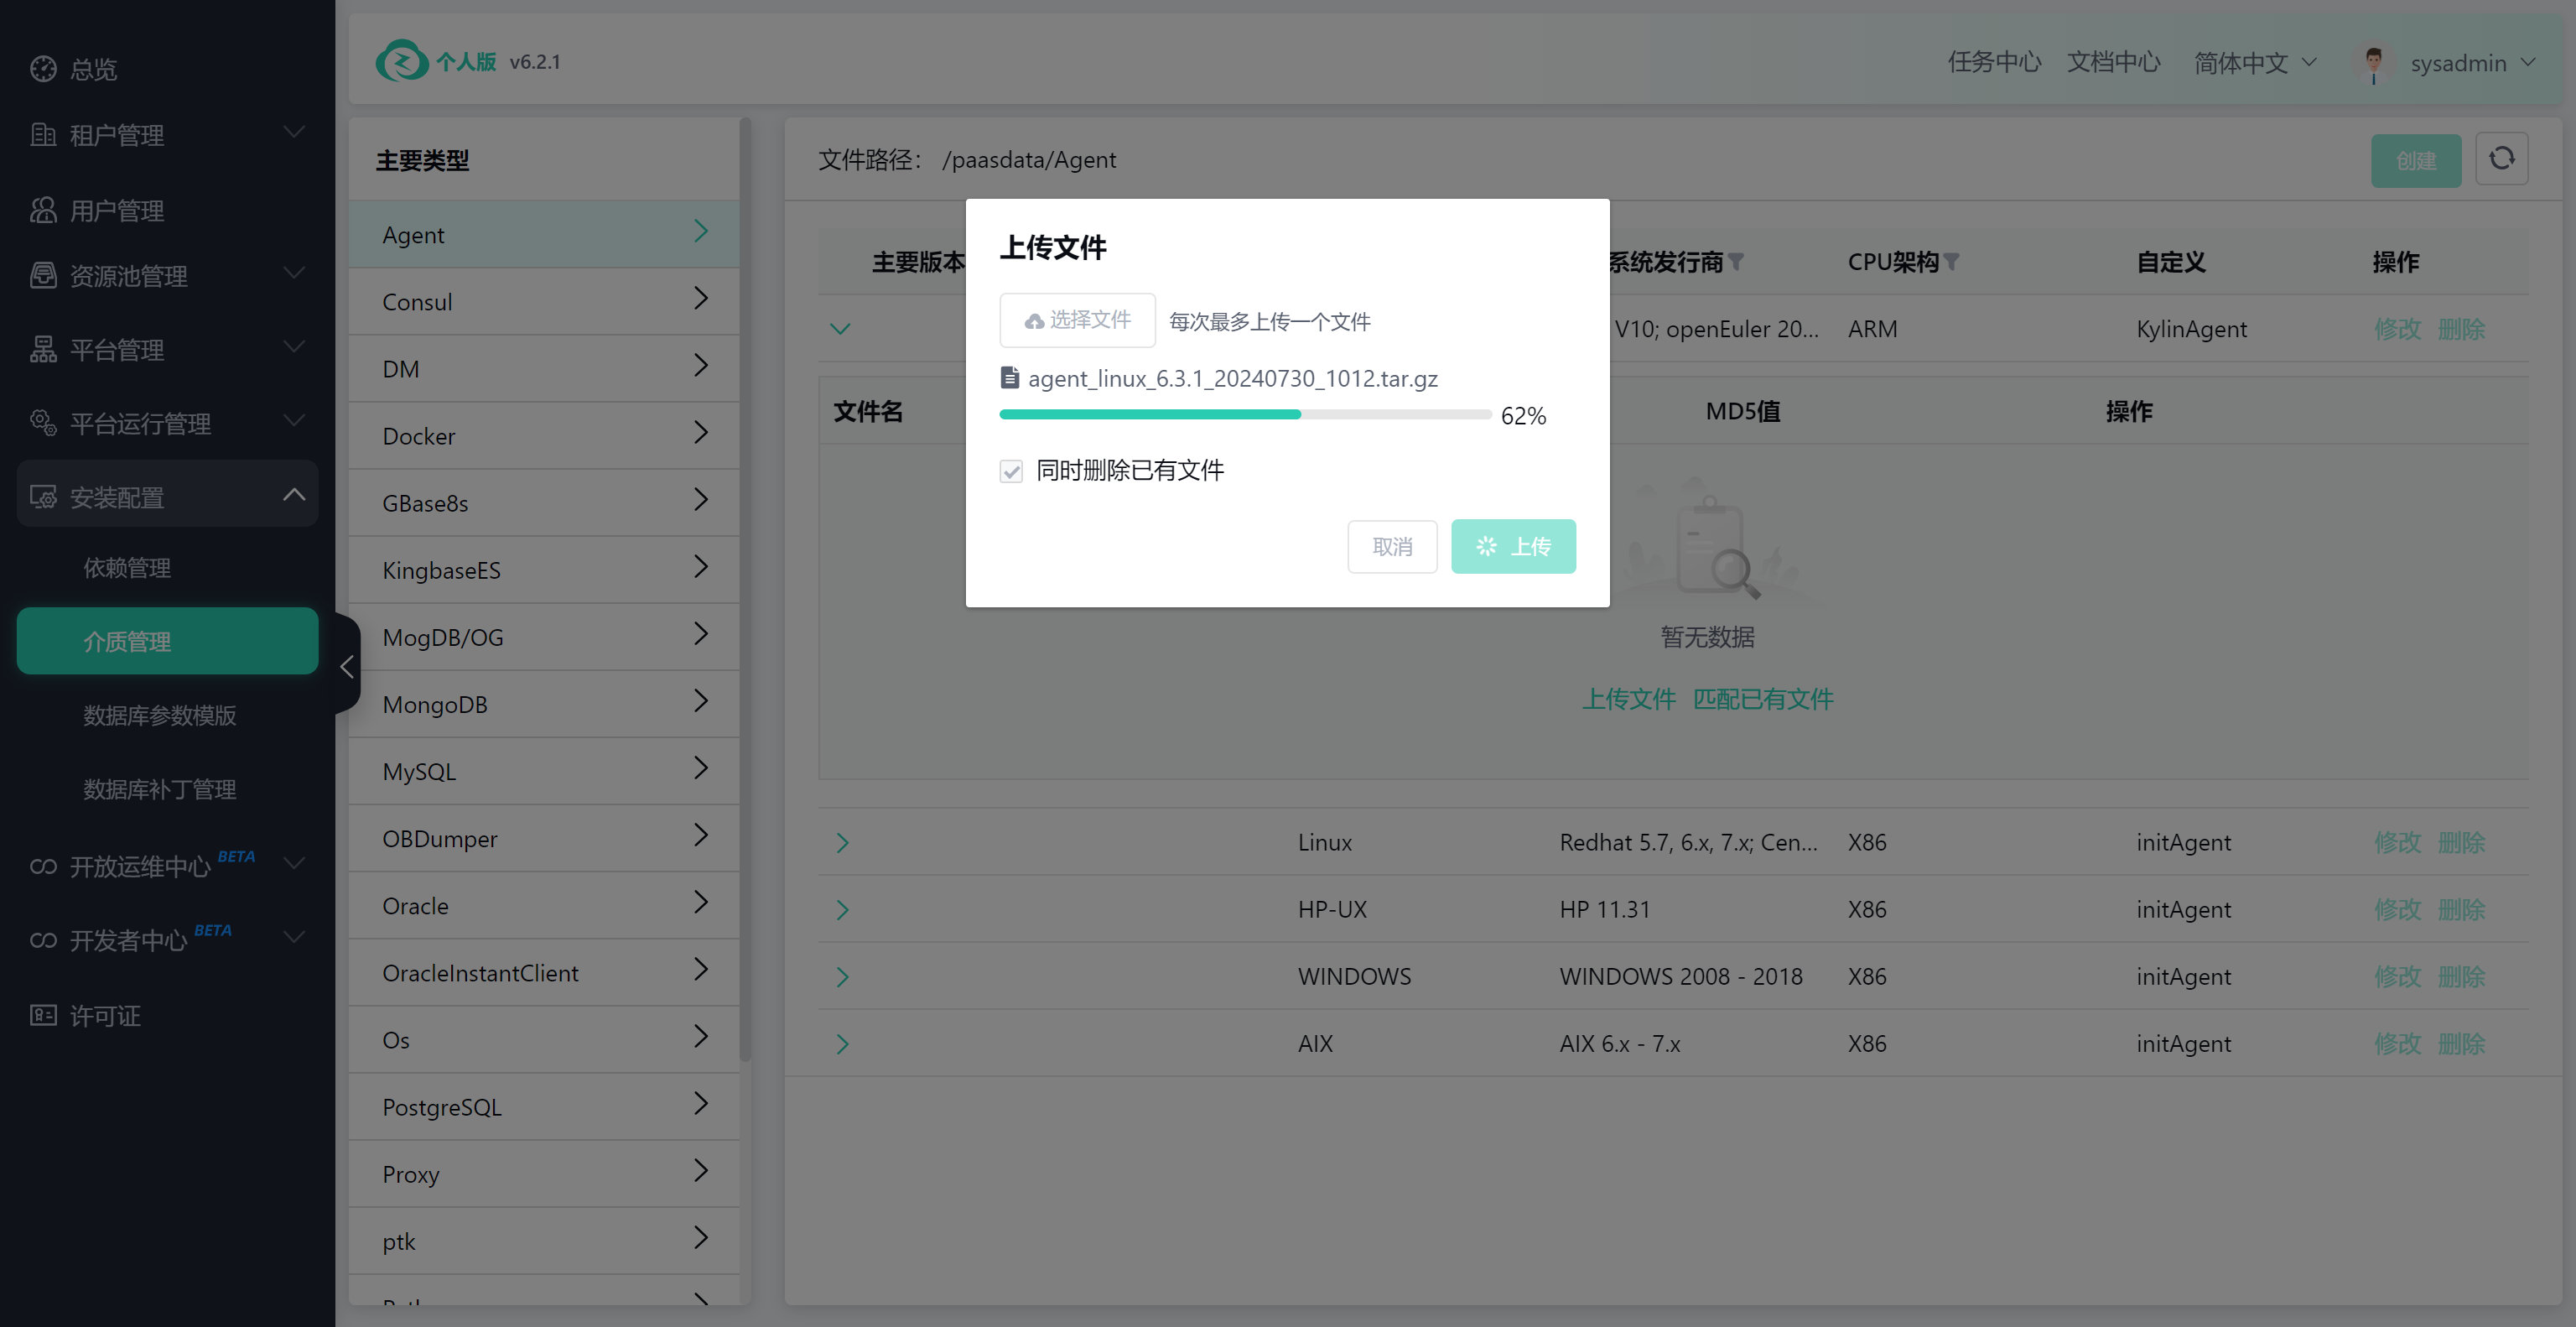Click the 许可证 license icon
The height and width of the screenshot is (1327, 2576).
coord(43,1015)
